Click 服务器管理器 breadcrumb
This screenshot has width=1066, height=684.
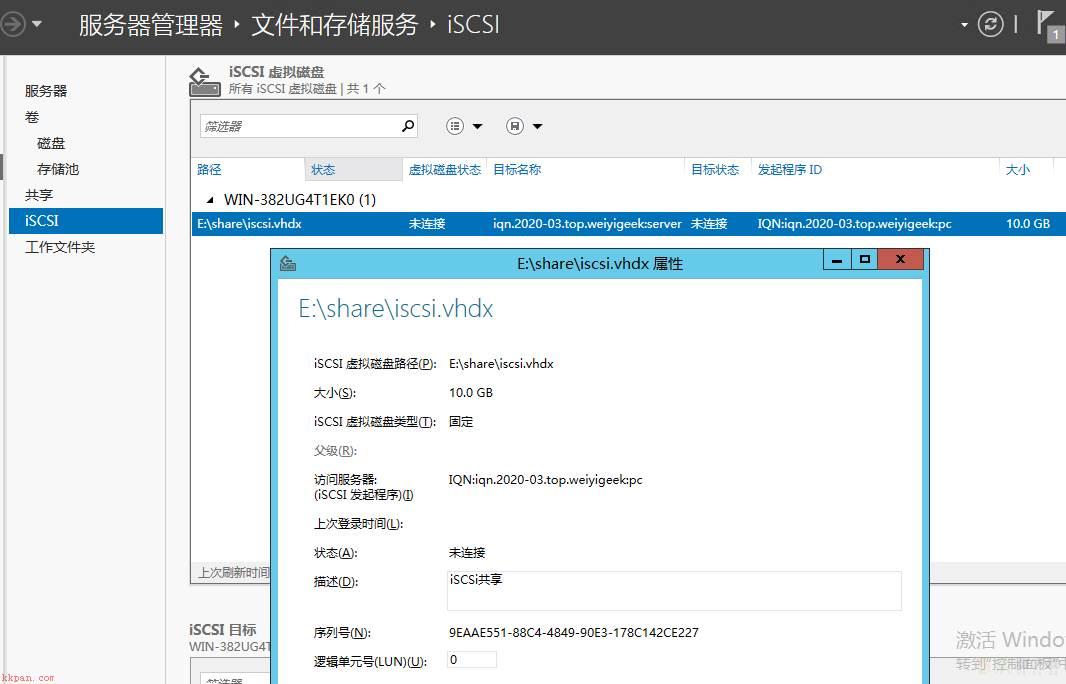(150, 25)
